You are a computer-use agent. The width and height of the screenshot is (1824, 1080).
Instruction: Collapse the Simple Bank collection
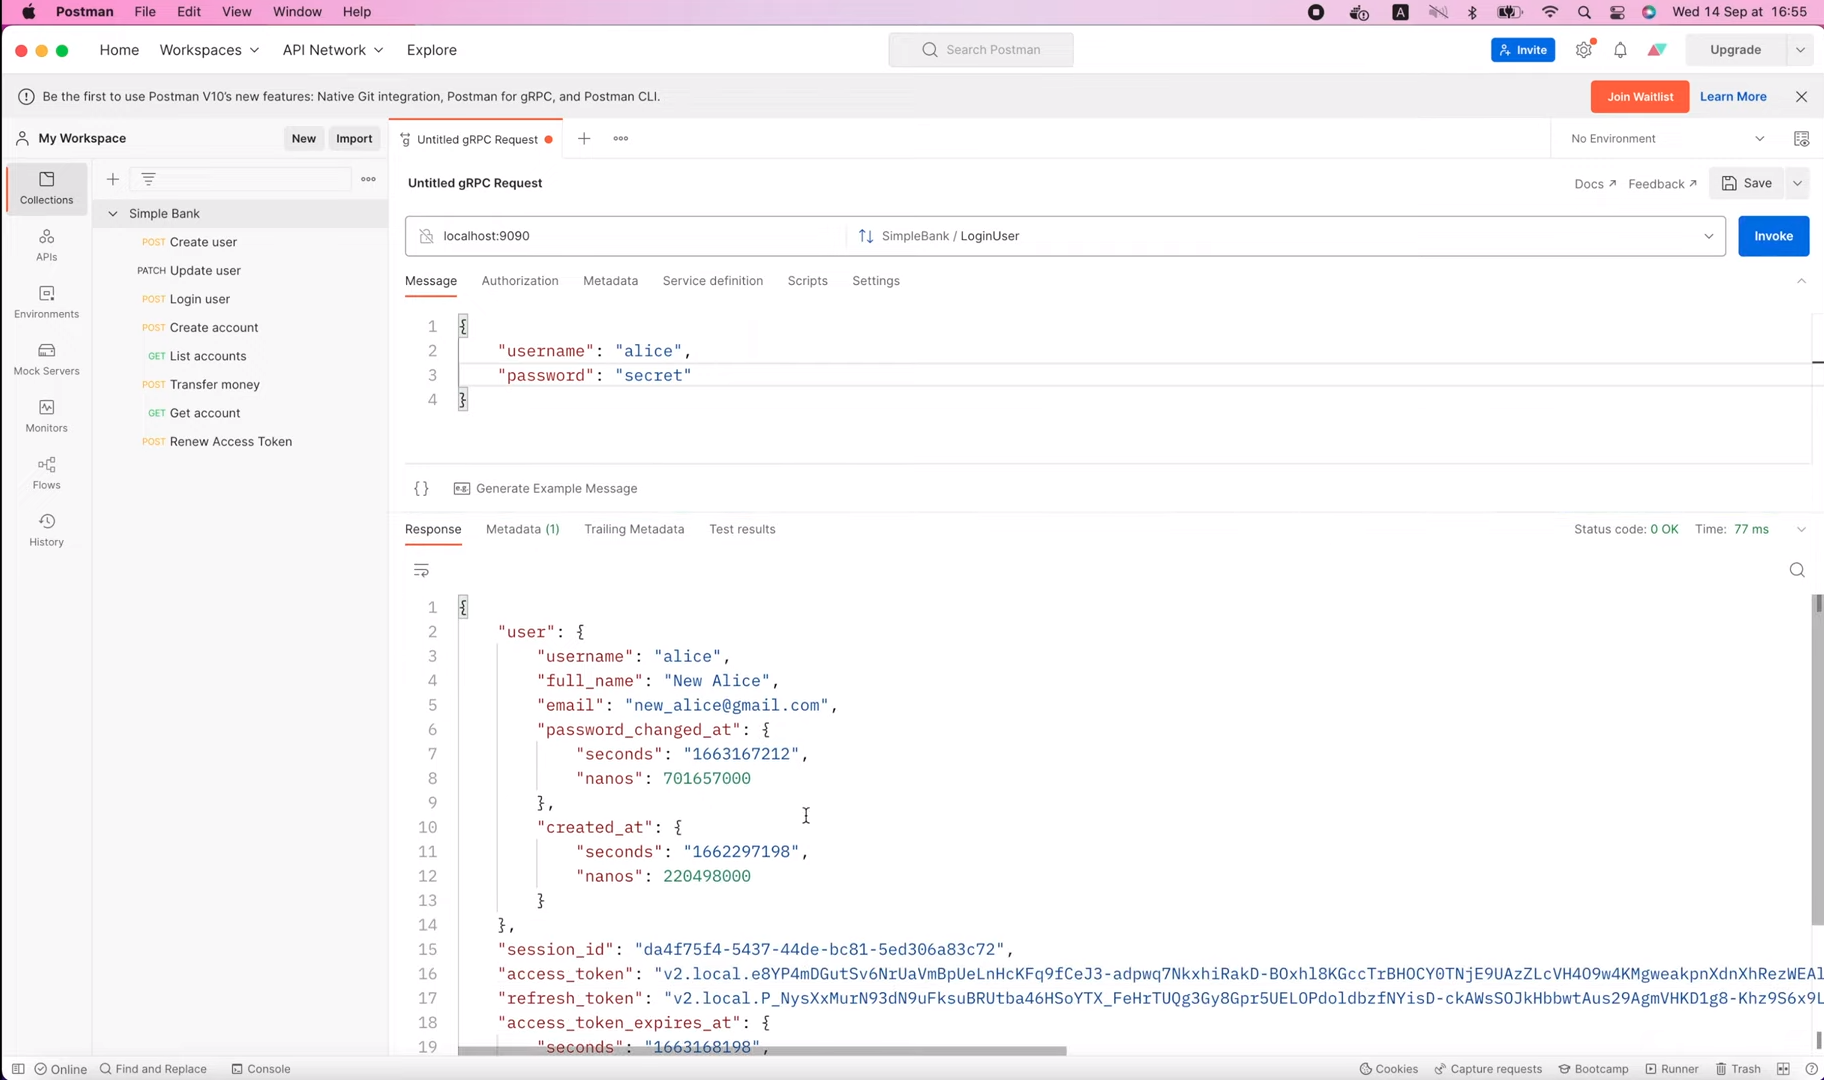click(x=113, y=213)
